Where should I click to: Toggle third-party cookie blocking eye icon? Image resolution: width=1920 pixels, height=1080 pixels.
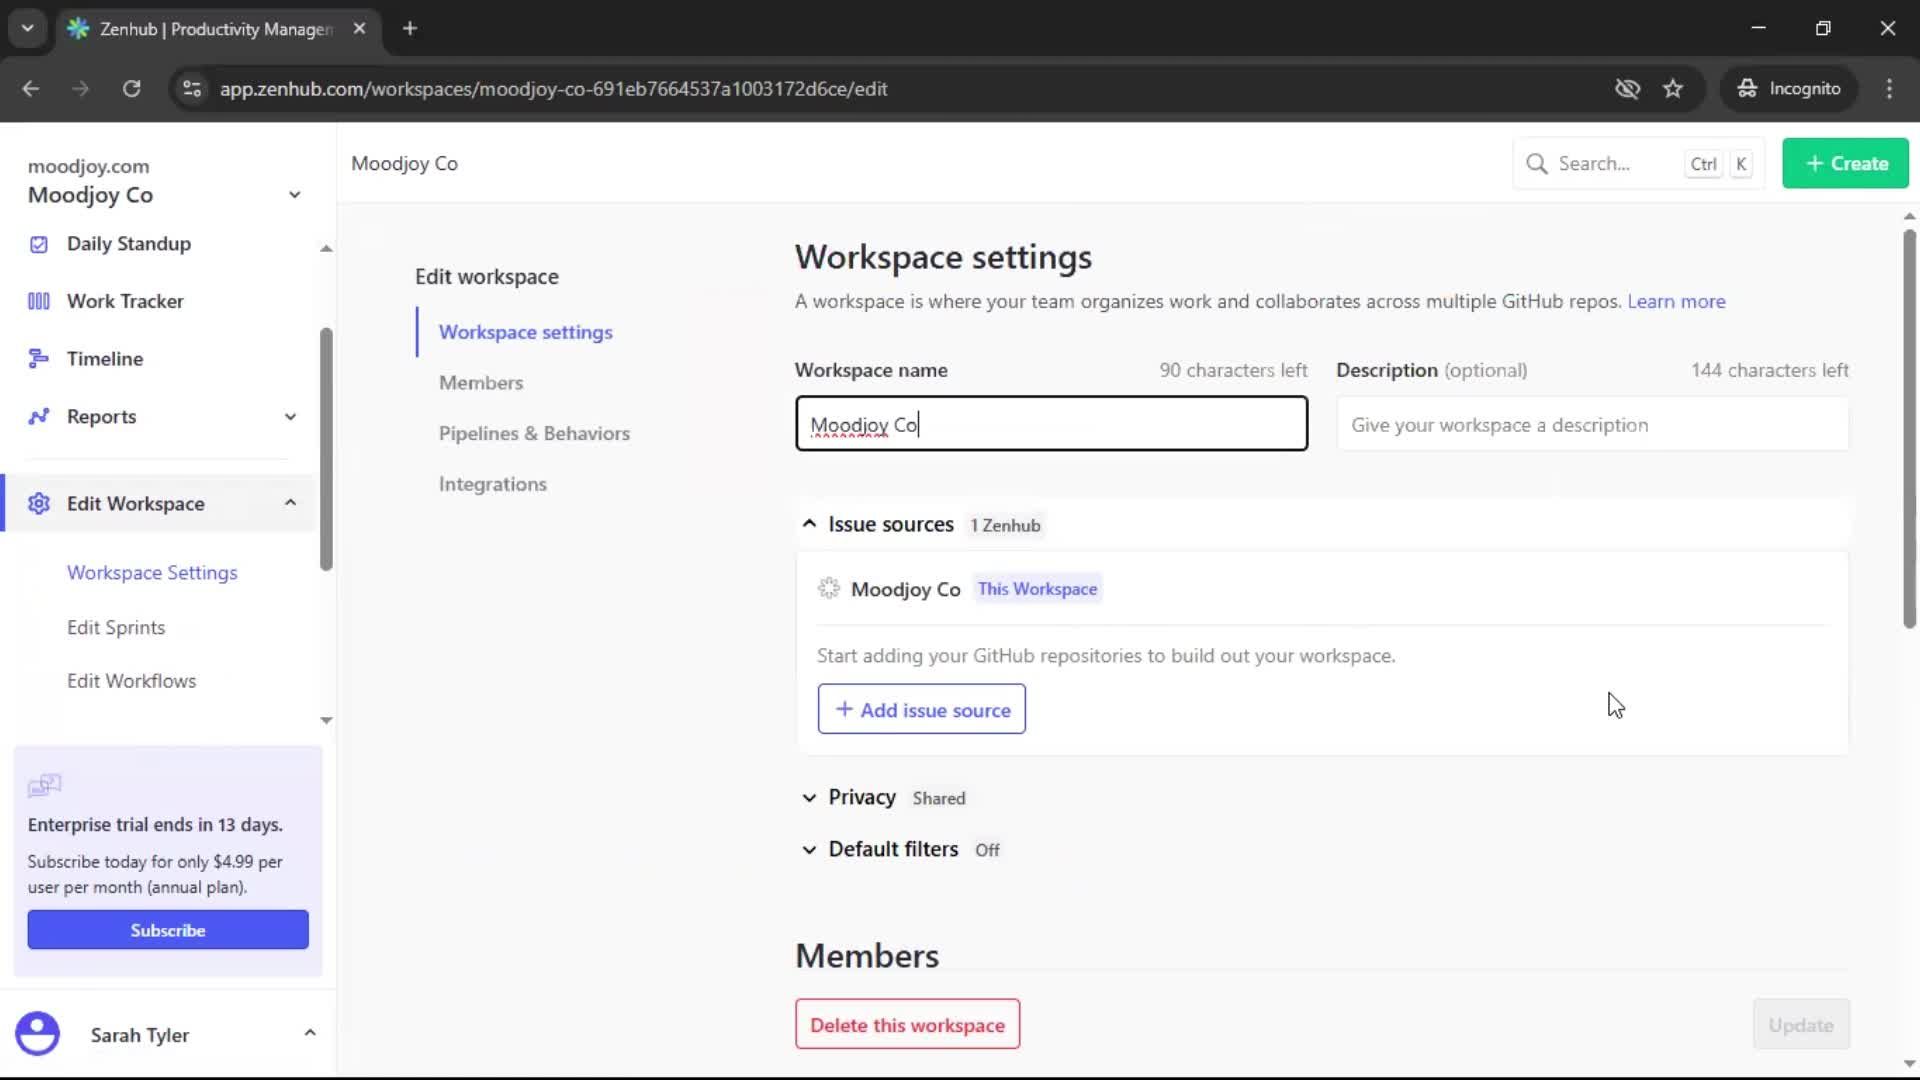point(1628,89)
